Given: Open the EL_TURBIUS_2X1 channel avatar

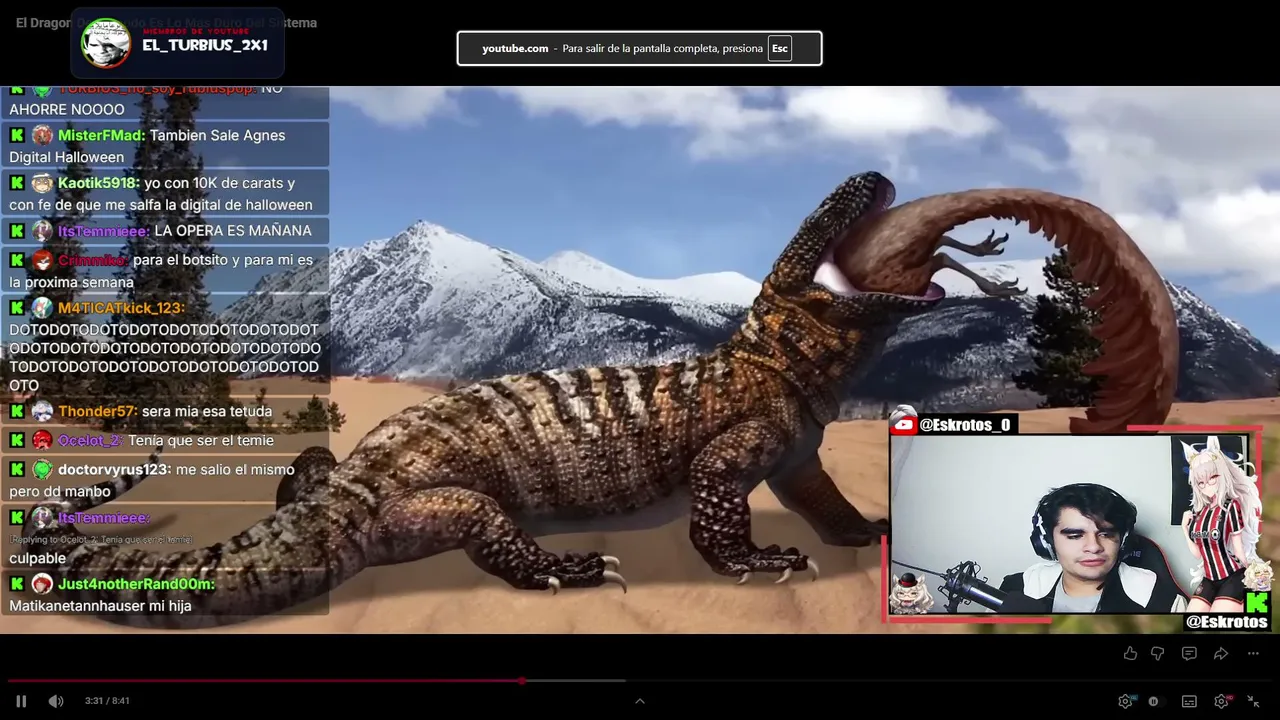Looking at the screenshot, I should (x=105, y=43).
